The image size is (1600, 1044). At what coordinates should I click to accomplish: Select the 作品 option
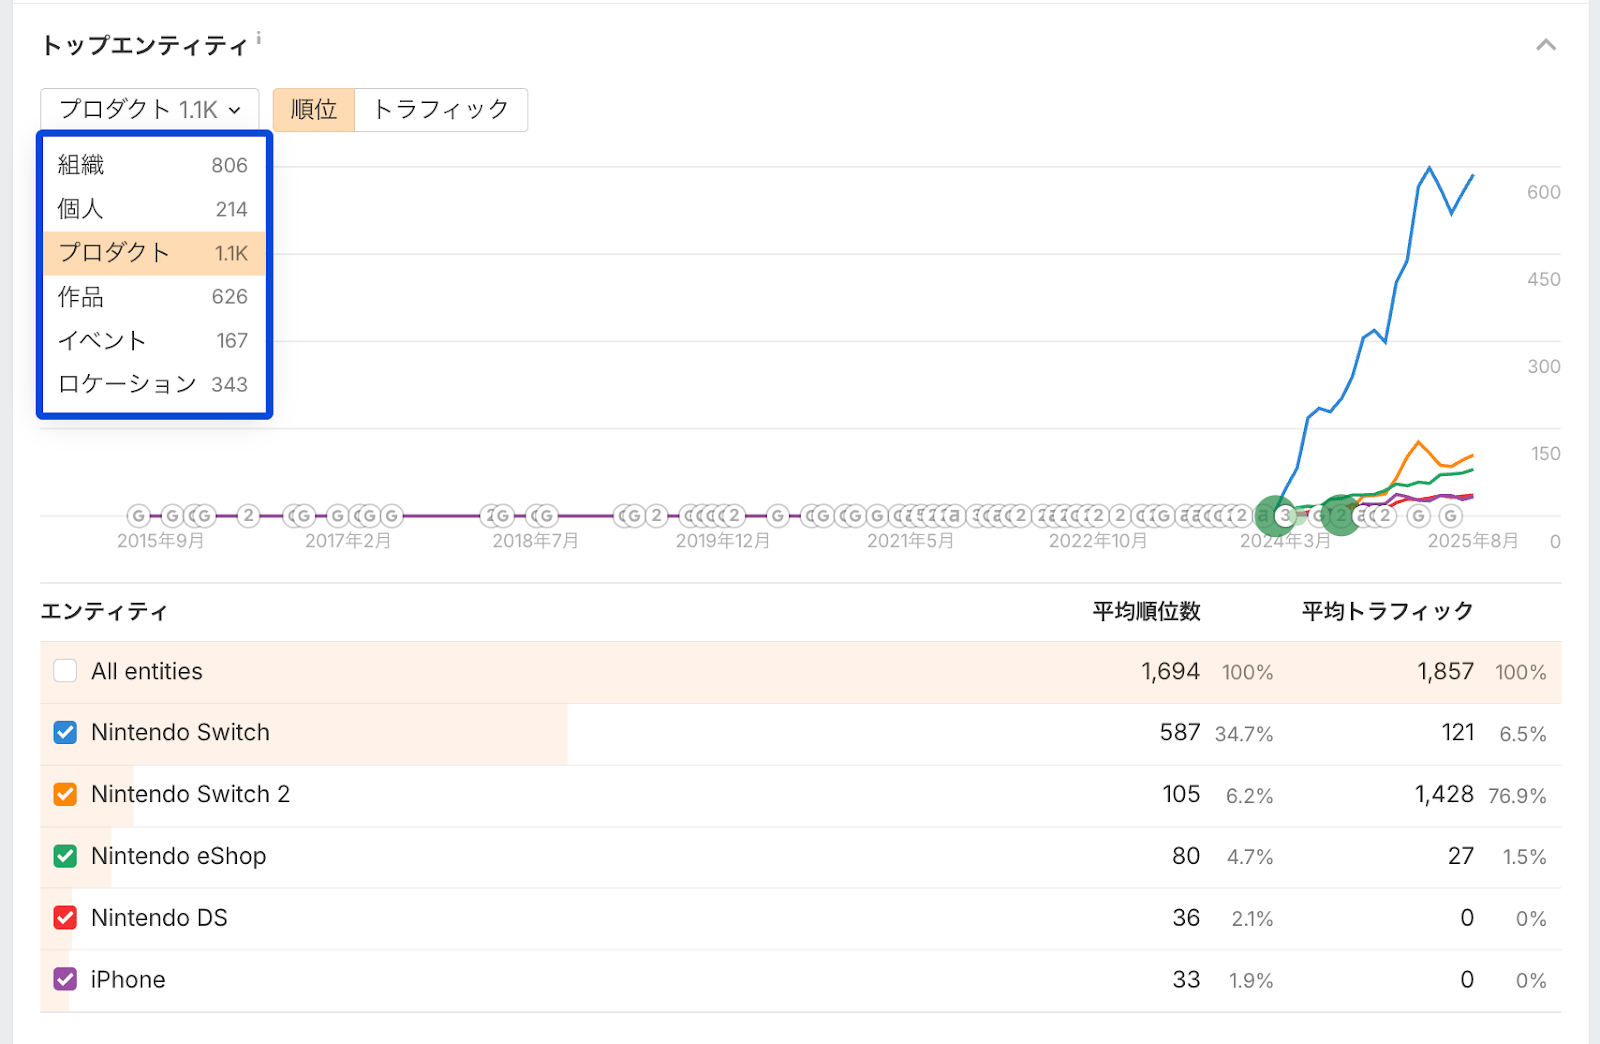[x=153, y=297]
